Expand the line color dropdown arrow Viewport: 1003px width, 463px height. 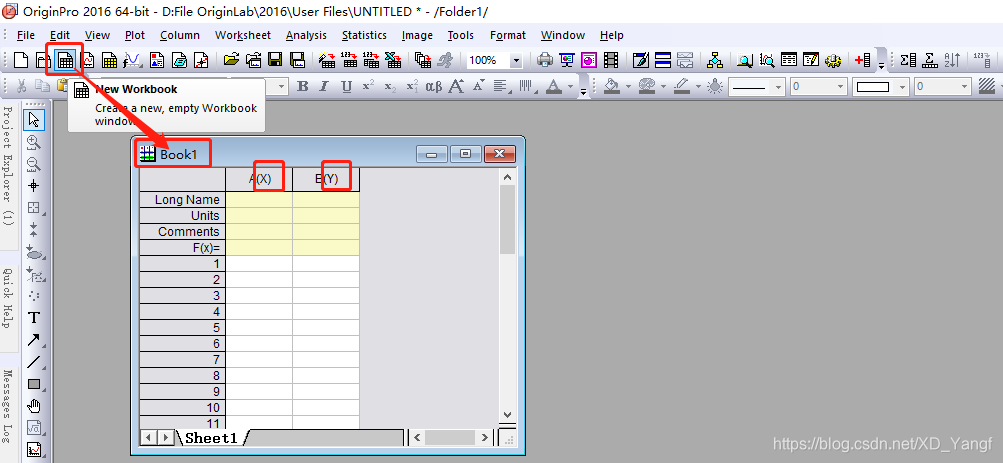pyautogui.click(x=699, y=86)
